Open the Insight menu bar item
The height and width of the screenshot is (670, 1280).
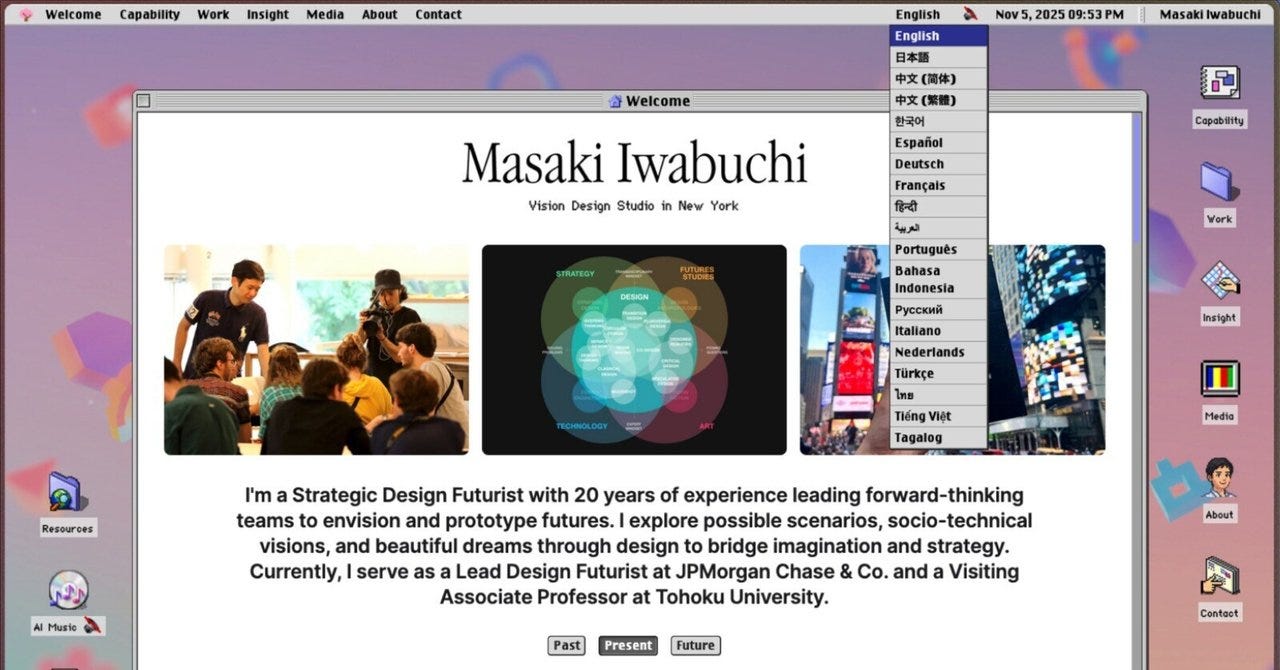(x=267, y=14)
